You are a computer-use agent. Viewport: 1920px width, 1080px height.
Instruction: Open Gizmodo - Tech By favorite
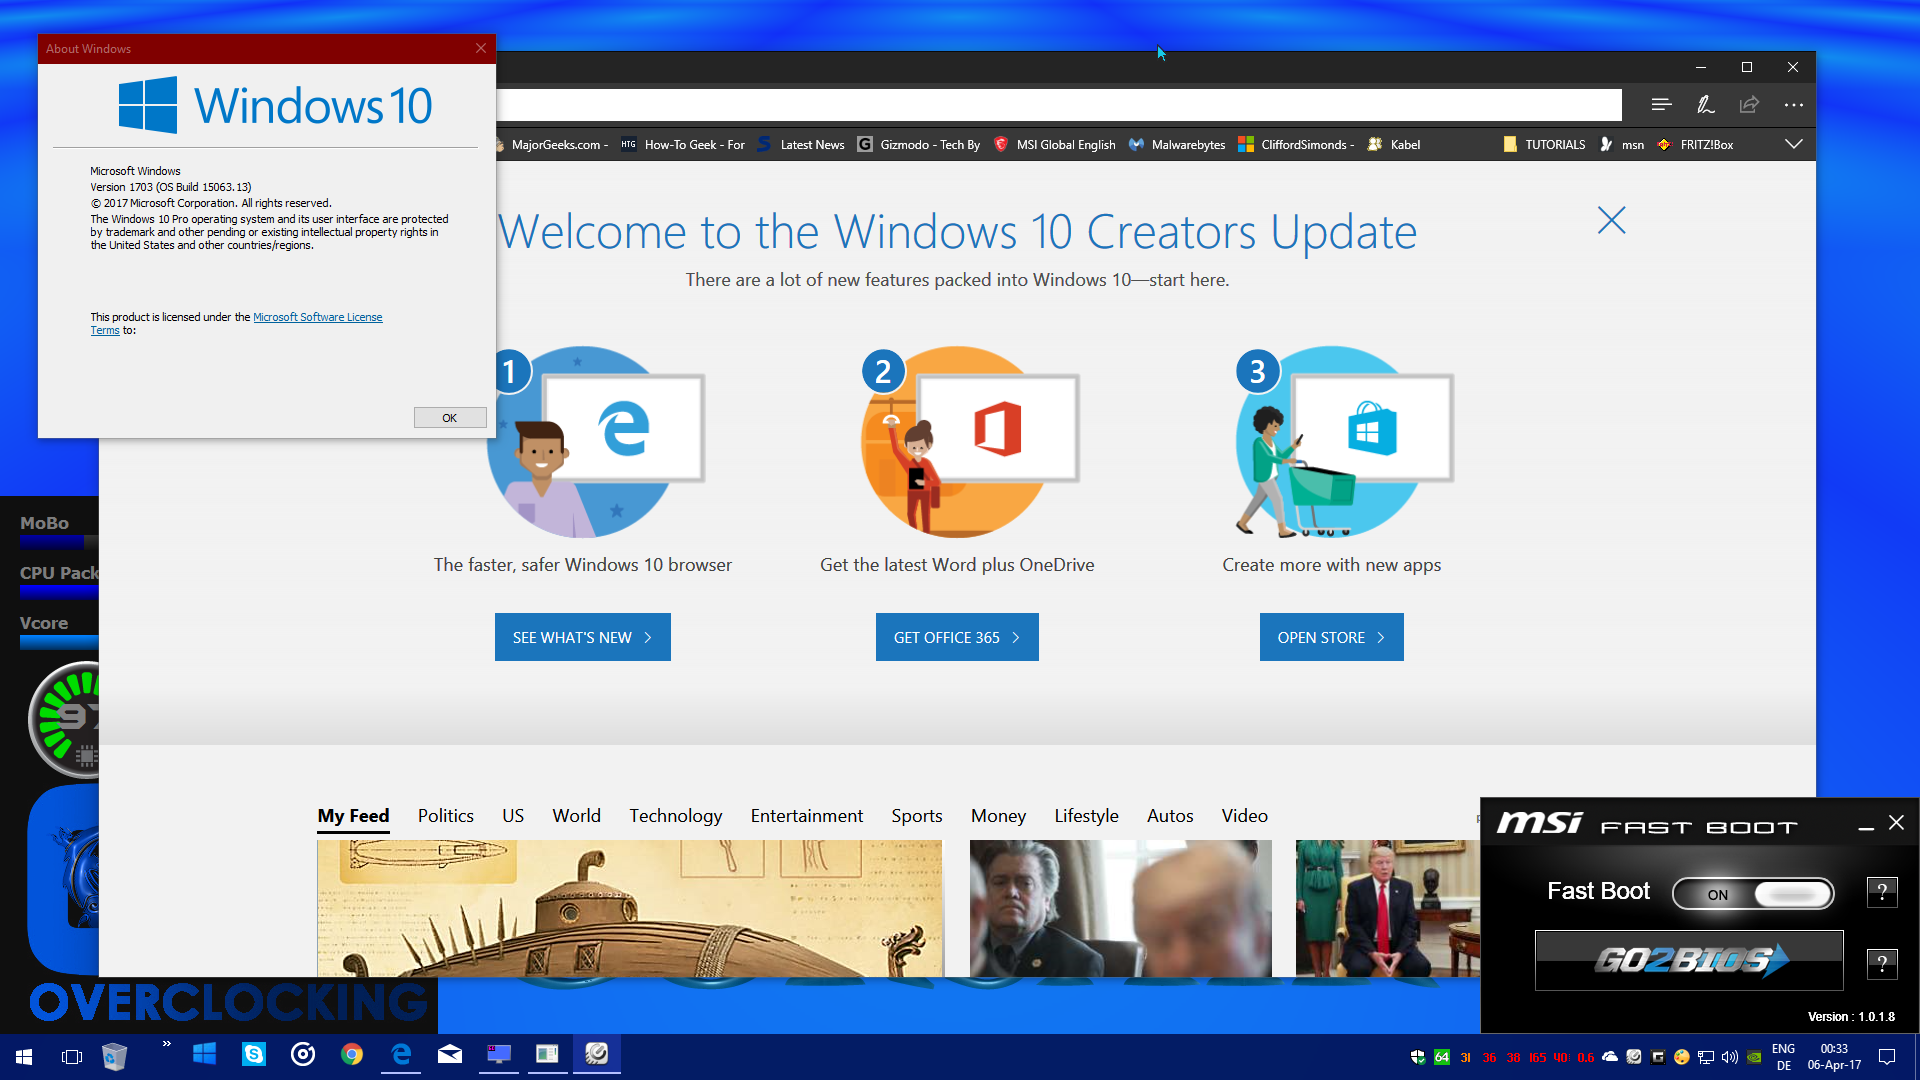(x=919, y=145)
